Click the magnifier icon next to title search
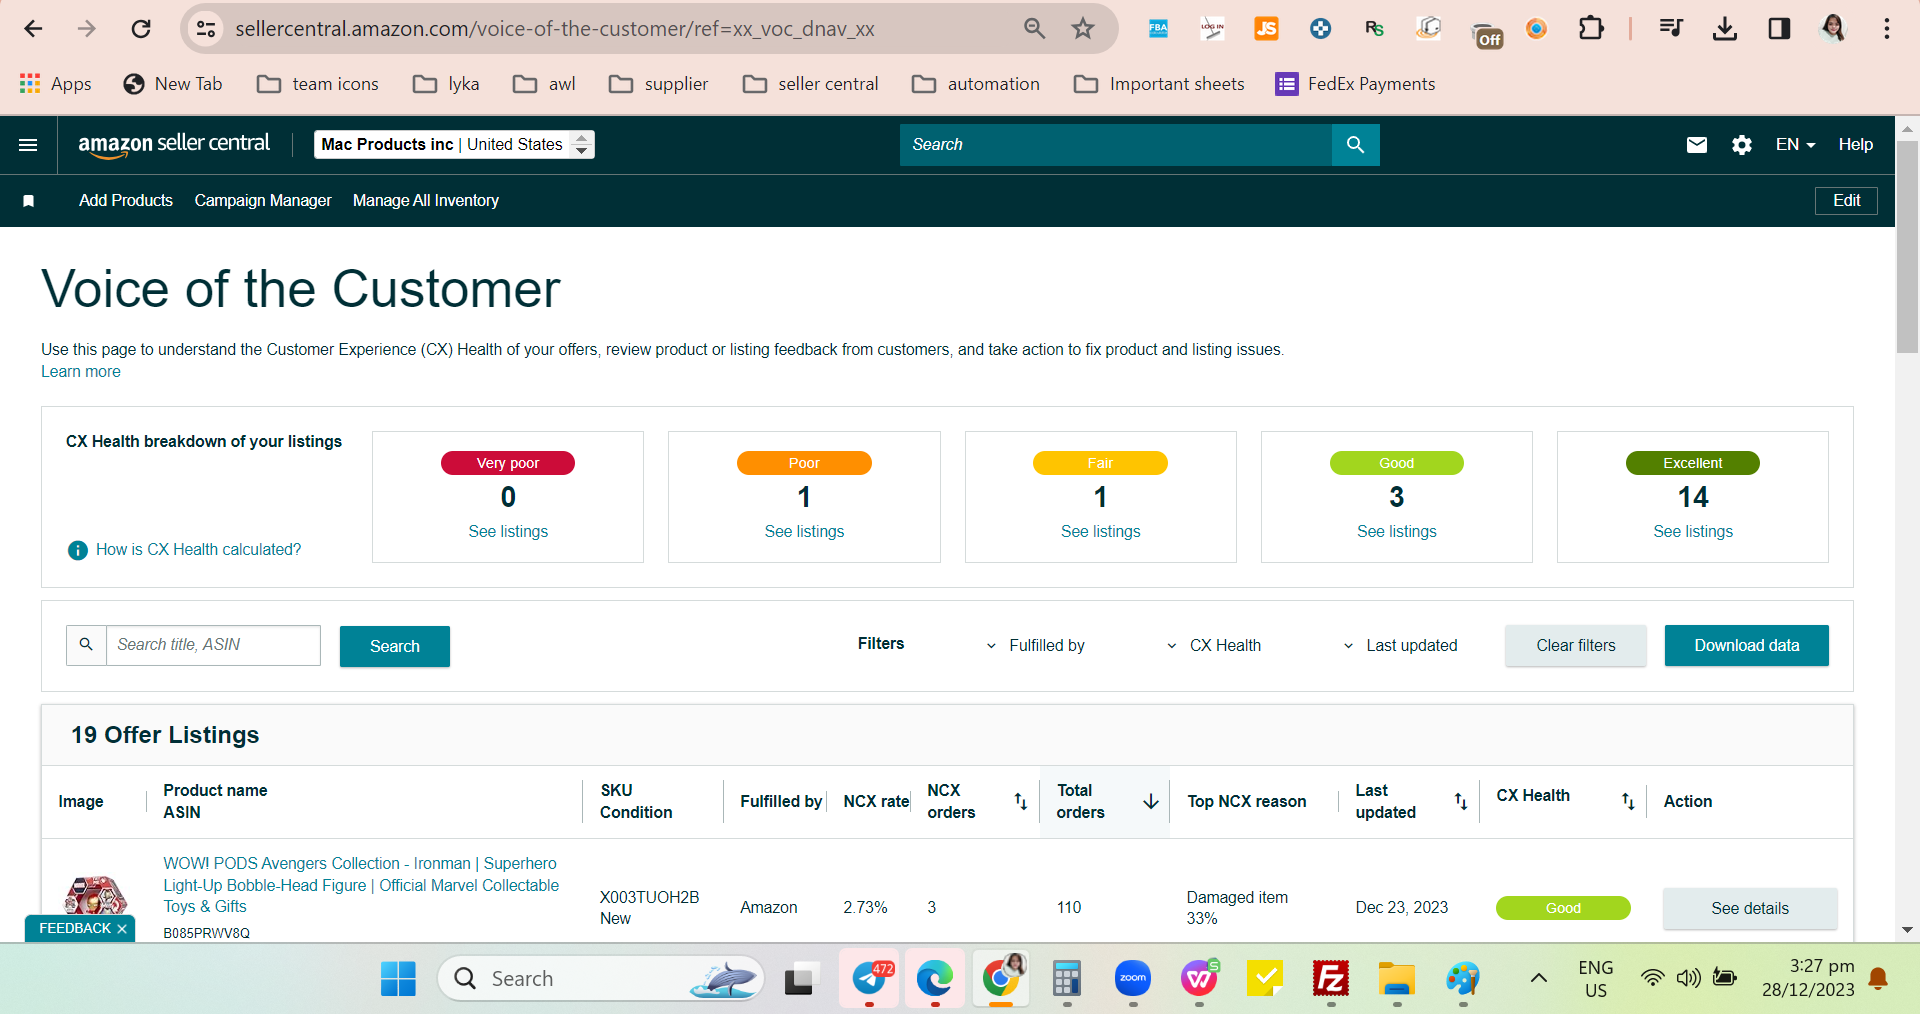The height and width of the screenshot is (1014, 1920). tap(86, 645)
